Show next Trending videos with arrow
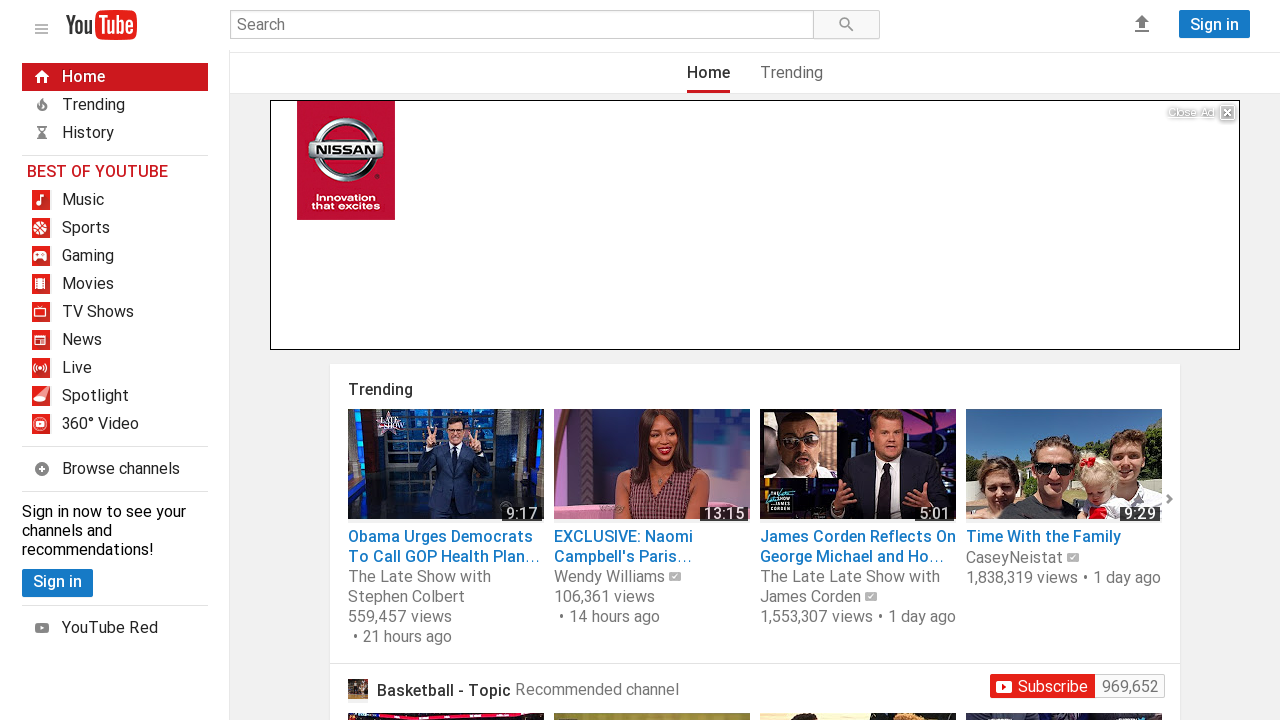1280x720 pixels. click(x=1169, y=499)
